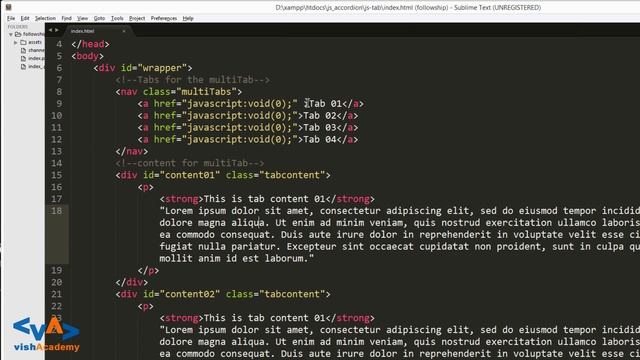
Task: Click the followship folder icon in sidebar
Action: pos(18,34)
